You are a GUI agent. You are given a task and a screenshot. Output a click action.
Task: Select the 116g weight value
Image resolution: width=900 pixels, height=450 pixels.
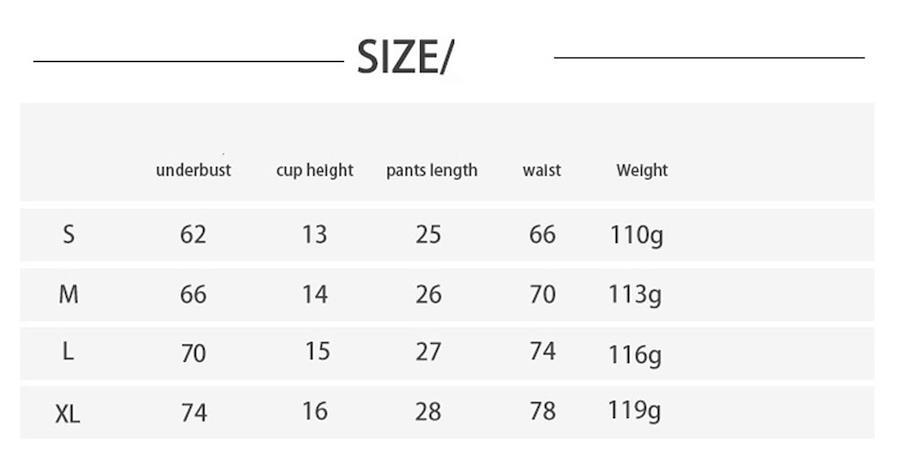click(635, 355)
